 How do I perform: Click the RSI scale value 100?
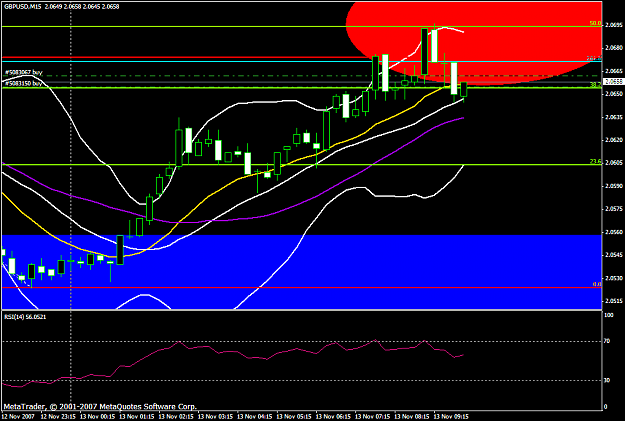(609, 315)
